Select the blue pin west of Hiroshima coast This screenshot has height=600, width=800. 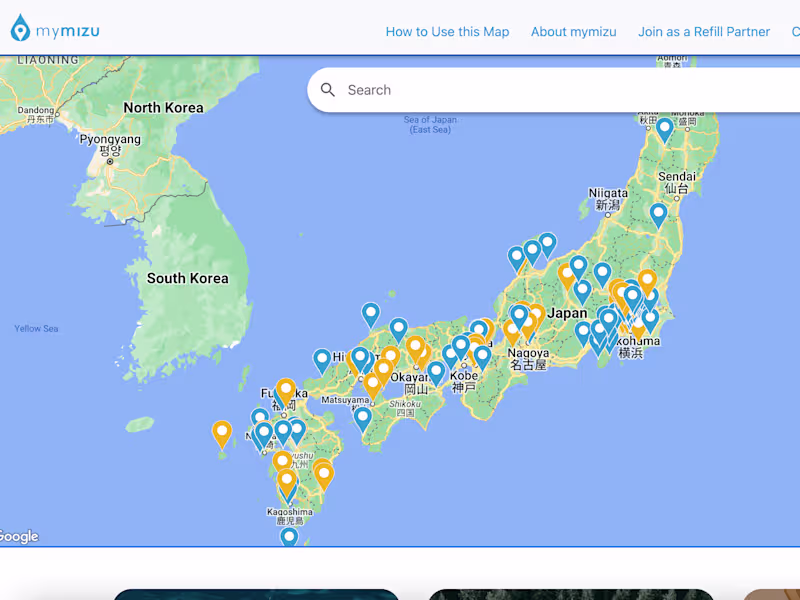click(x=322, y=362)
